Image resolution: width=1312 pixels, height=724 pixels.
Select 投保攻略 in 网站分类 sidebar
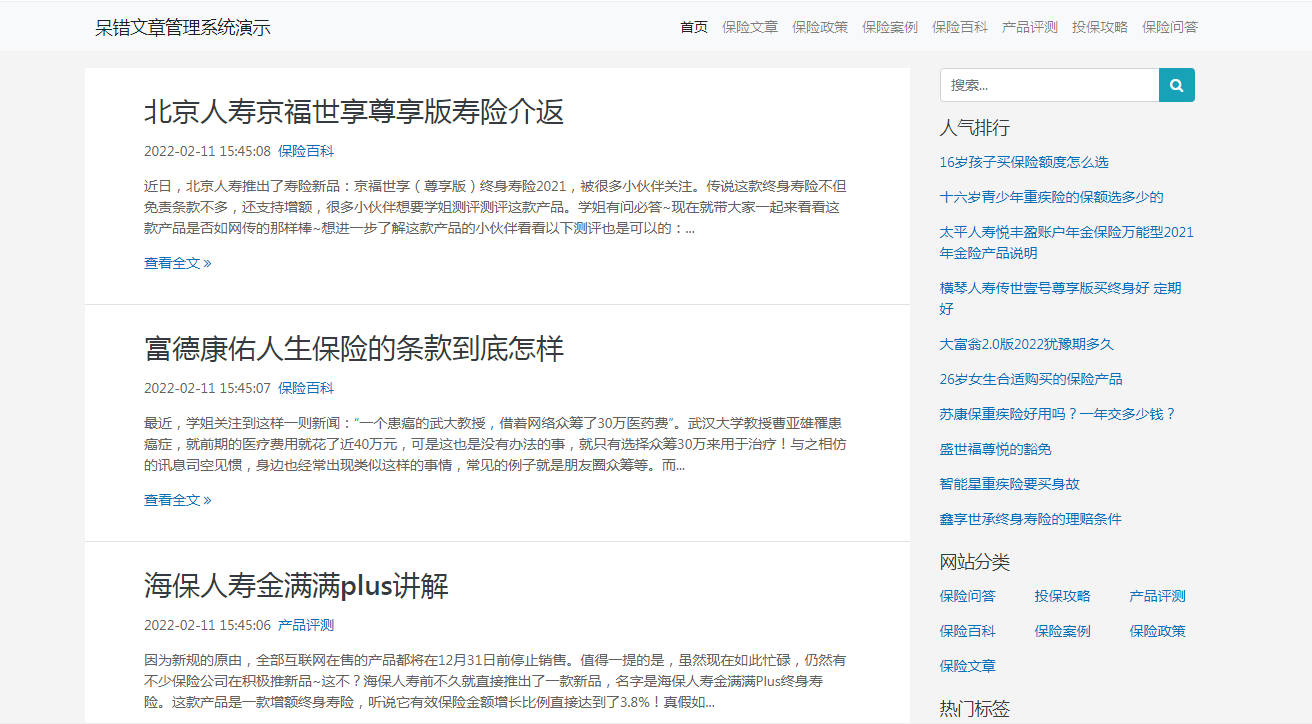[x=1063, y=596]
